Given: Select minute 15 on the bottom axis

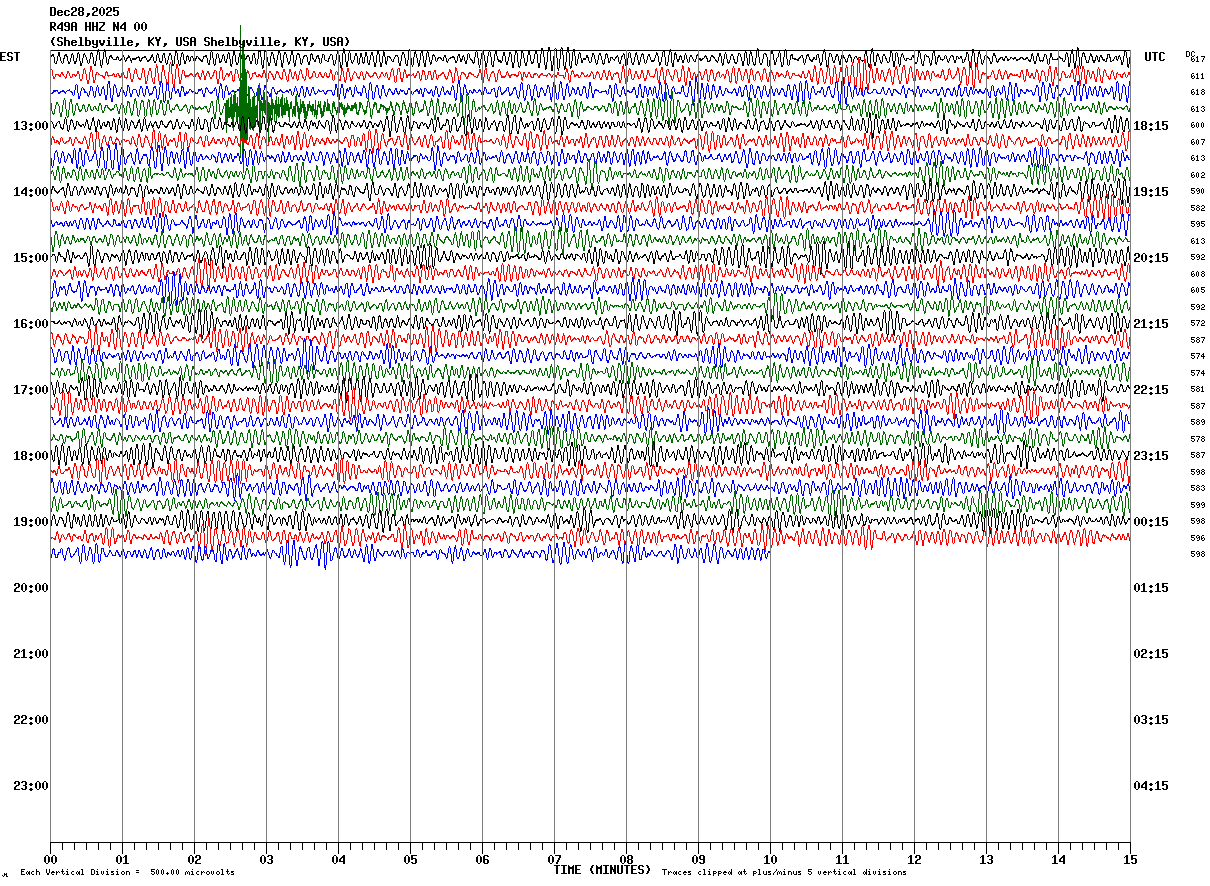Looking at the screenshot, I should 1129,860.
